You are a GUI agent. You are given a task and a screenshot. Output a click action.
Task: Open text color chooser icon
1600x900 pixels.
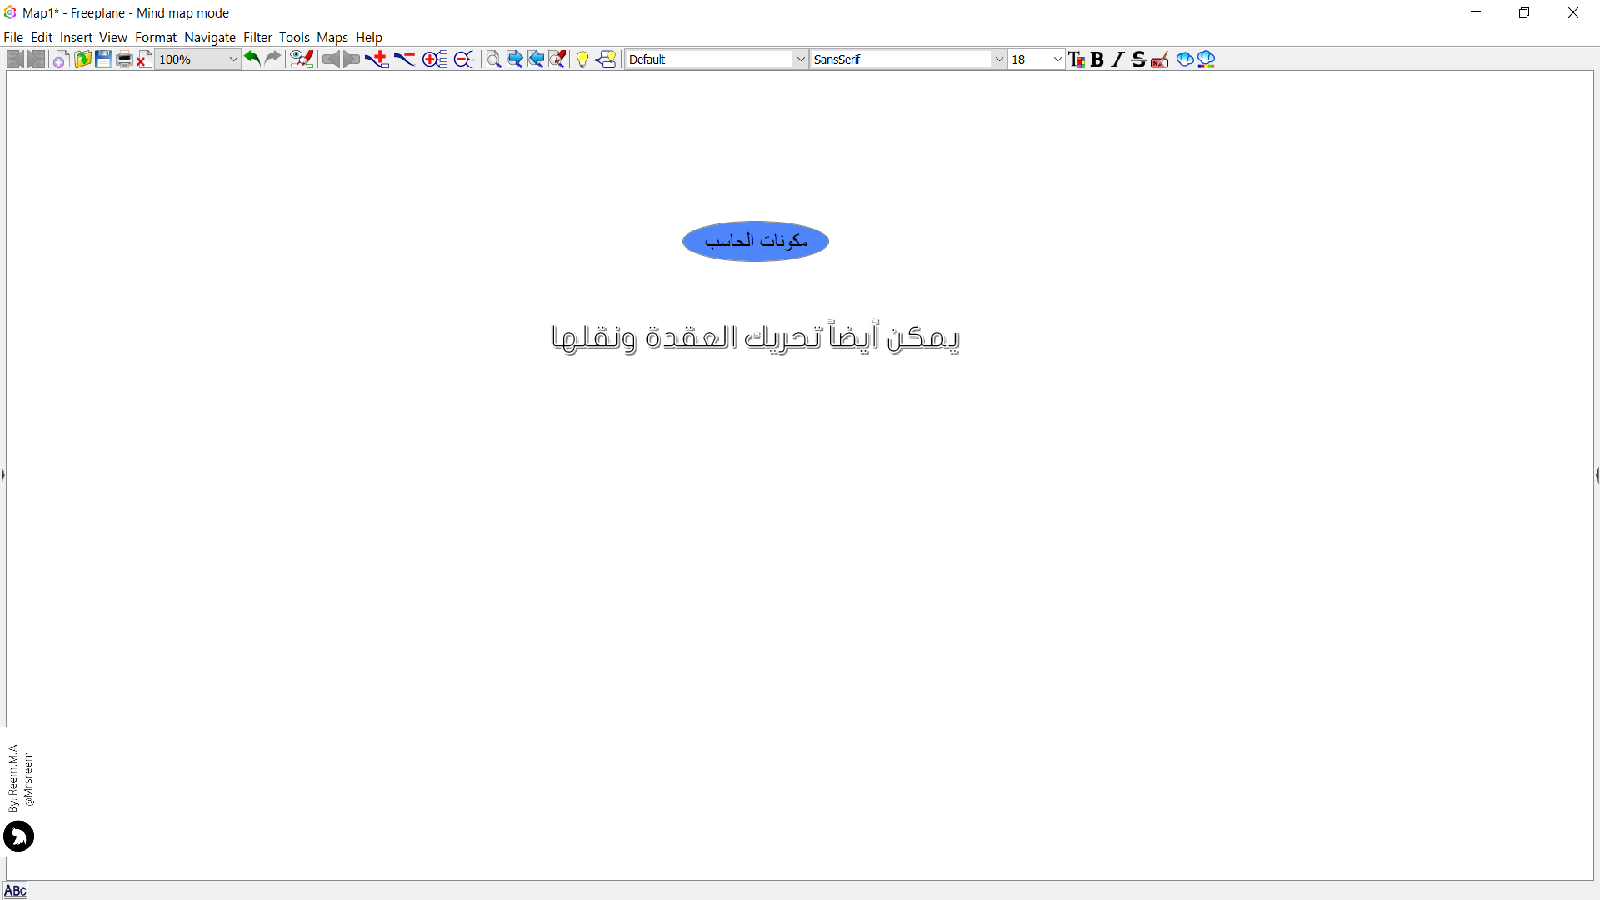tap(1076, 60)
